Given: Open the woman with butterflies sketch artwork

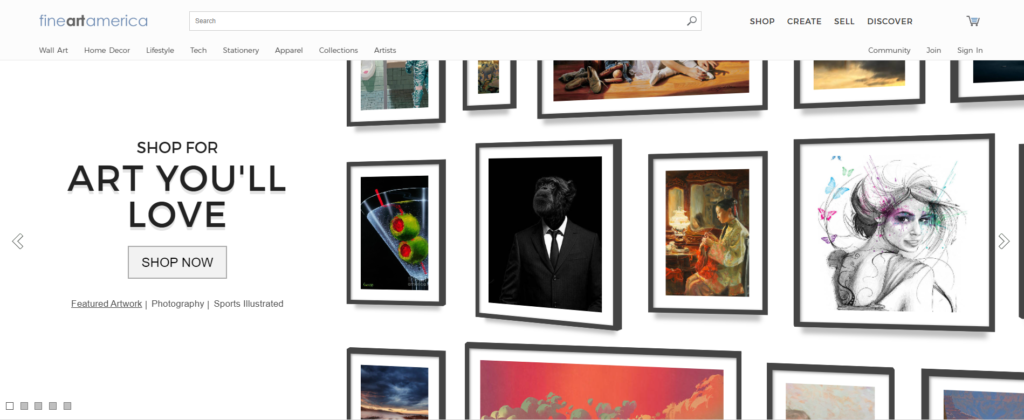Looking at the screenshot, I should [893, 233].
